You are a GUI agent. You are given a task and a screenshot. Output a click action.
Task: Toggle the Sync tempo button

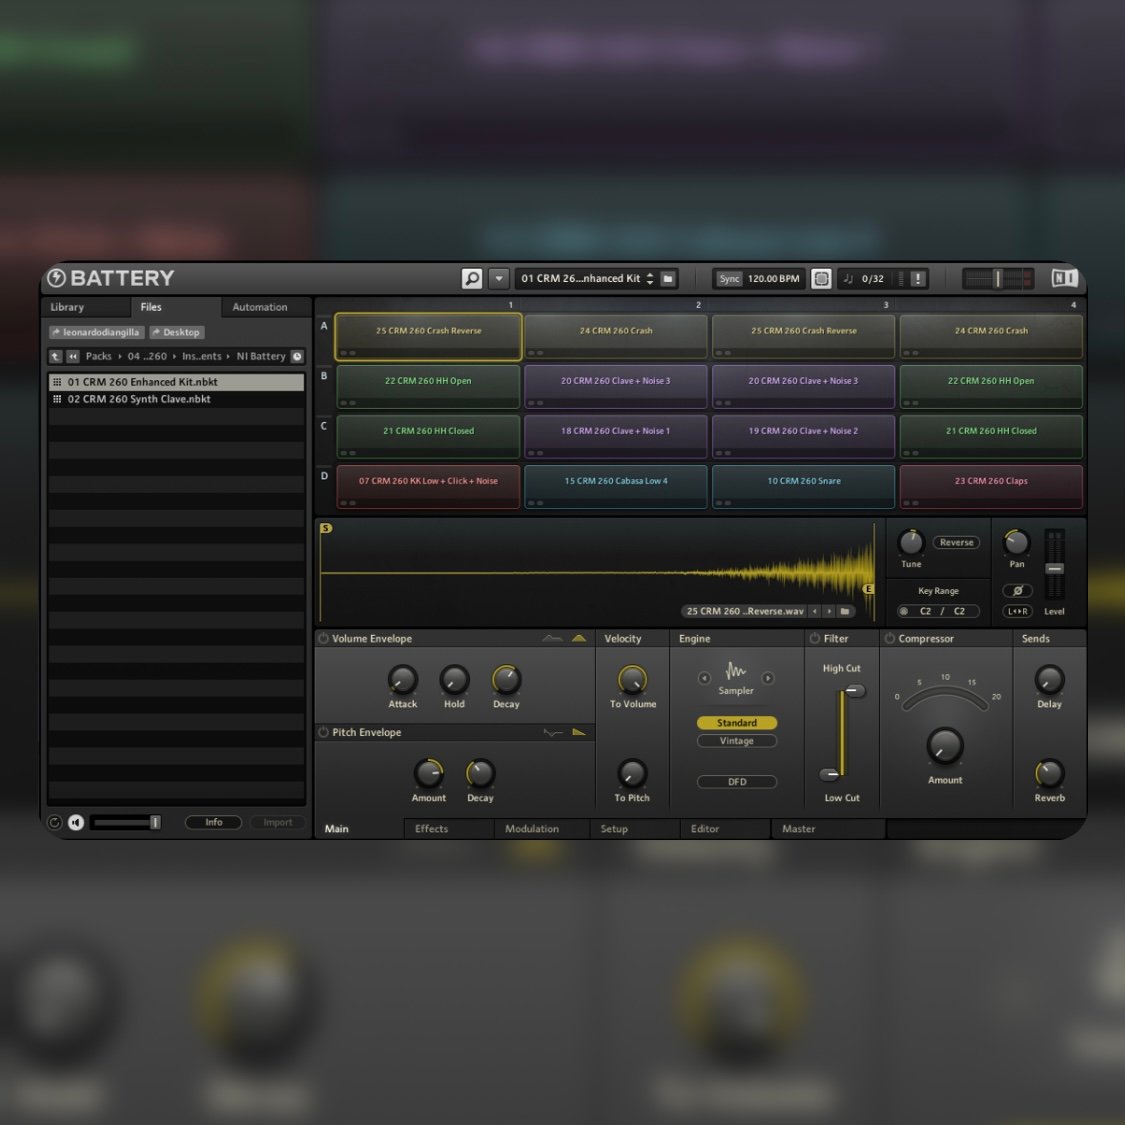(729, 278)
